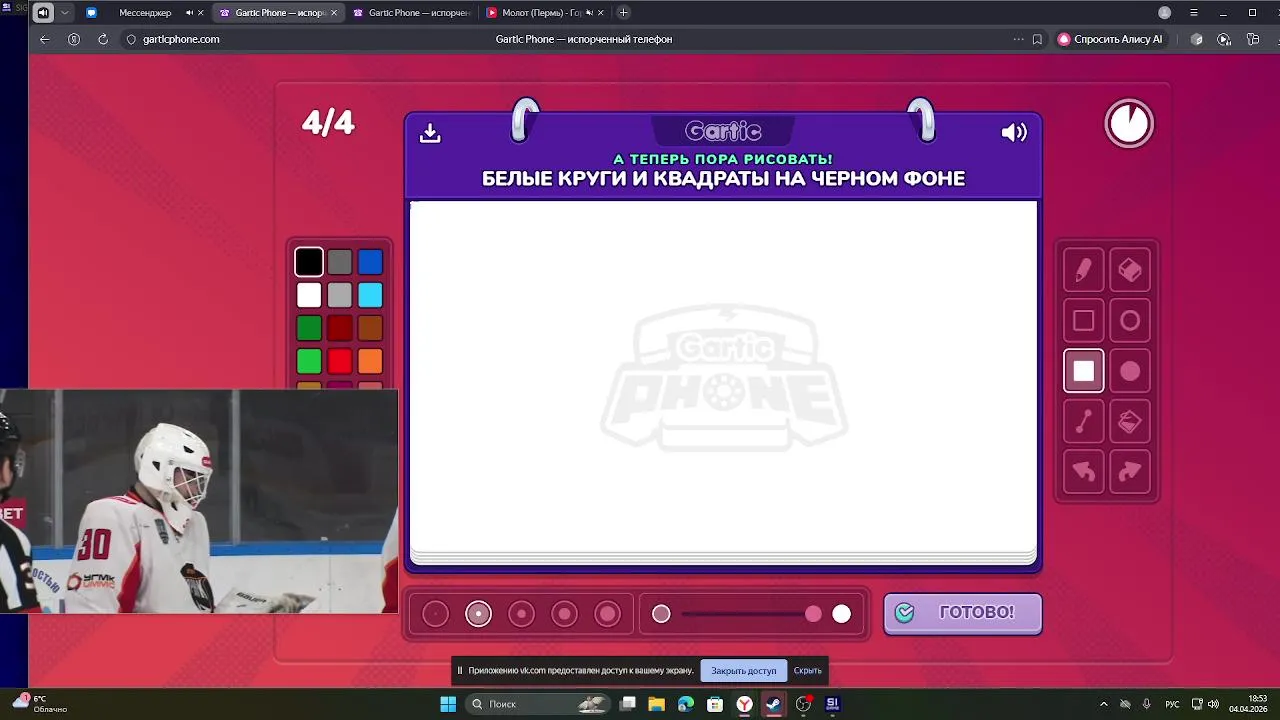
Task: Pick the orange color swatch
Action: [x=370, y=361]
